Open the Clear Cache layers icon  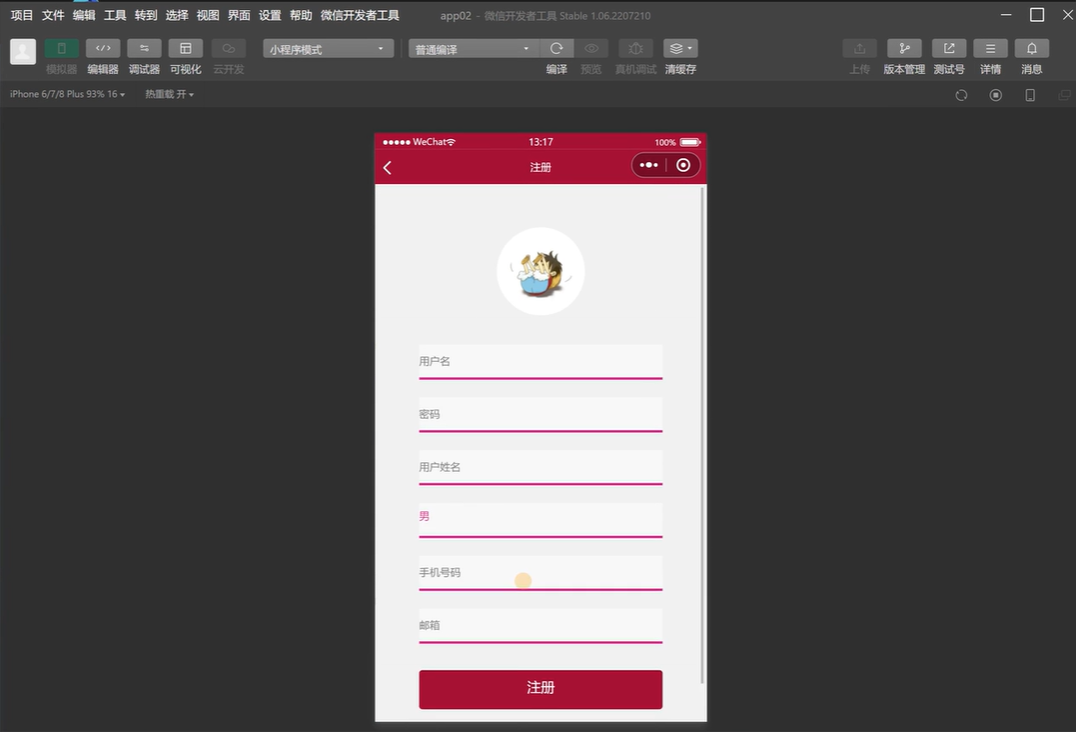click(680, 48)
